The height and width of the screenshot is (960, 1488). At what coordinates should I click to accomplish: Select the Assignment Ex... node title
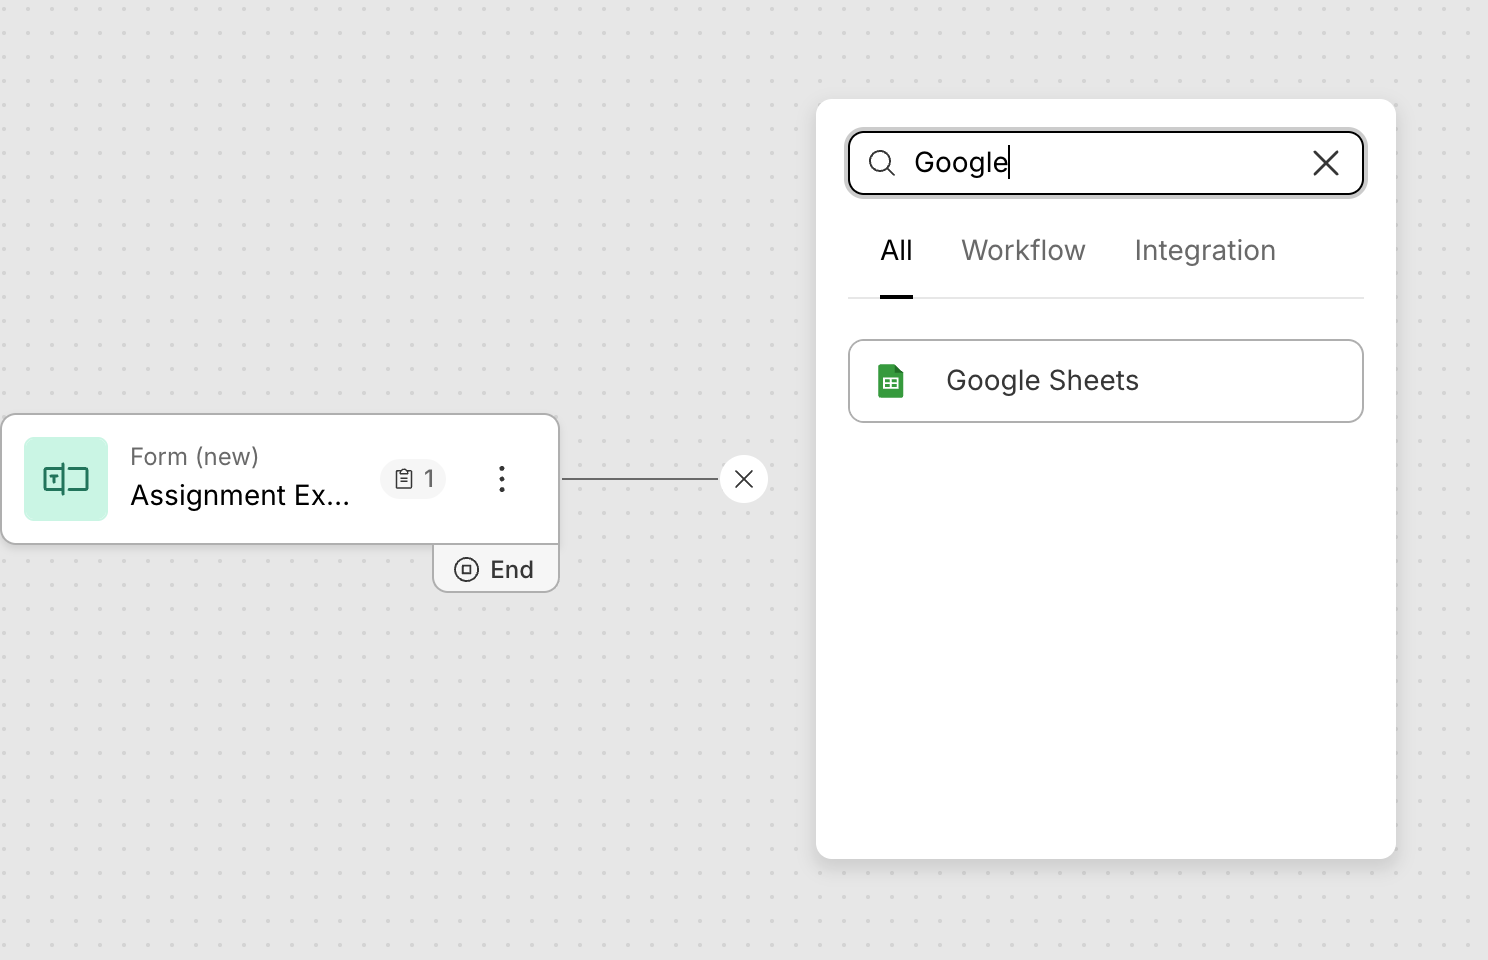[x=240, y=495]
